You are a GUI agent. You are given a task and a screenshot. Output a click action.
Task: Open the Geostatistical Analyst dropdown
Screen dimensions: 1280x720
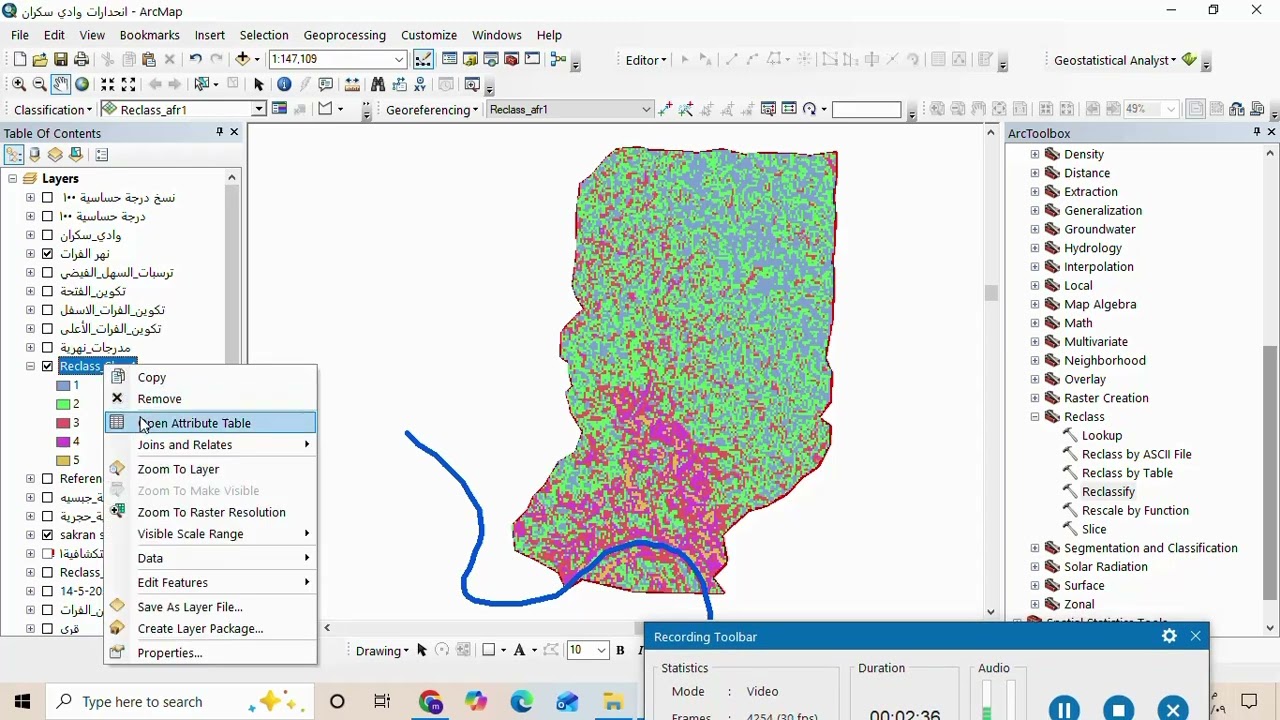(1115, 60)
